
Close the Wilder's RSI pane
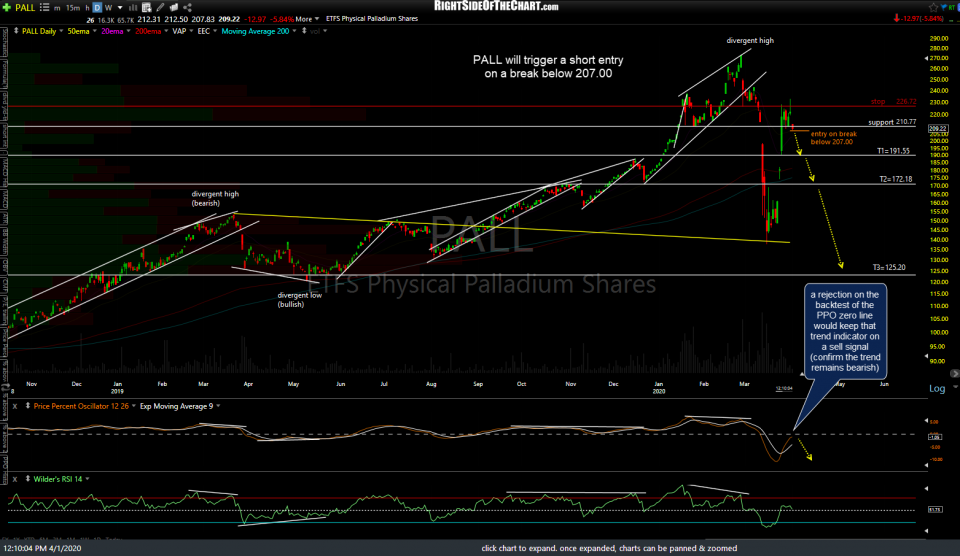[x=15, y=479]
